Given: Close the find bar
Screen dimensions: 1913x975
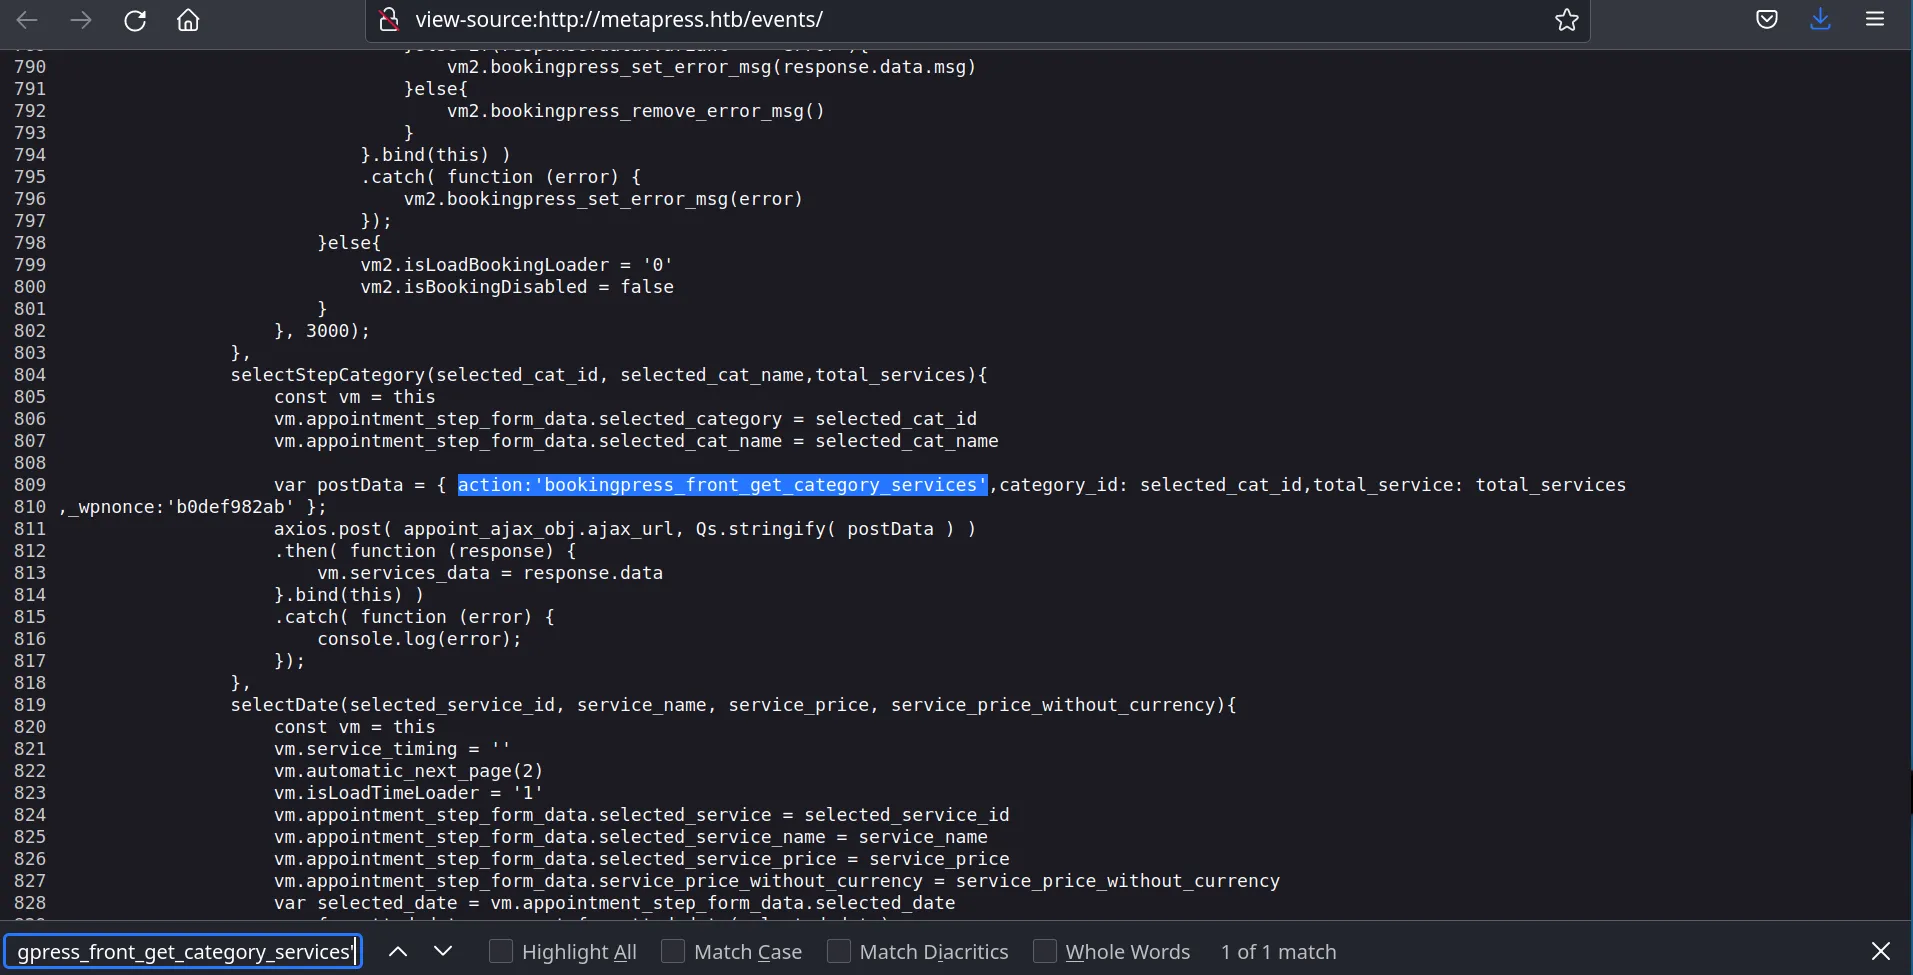Looking at the screenshot, I should point(1881,951).
